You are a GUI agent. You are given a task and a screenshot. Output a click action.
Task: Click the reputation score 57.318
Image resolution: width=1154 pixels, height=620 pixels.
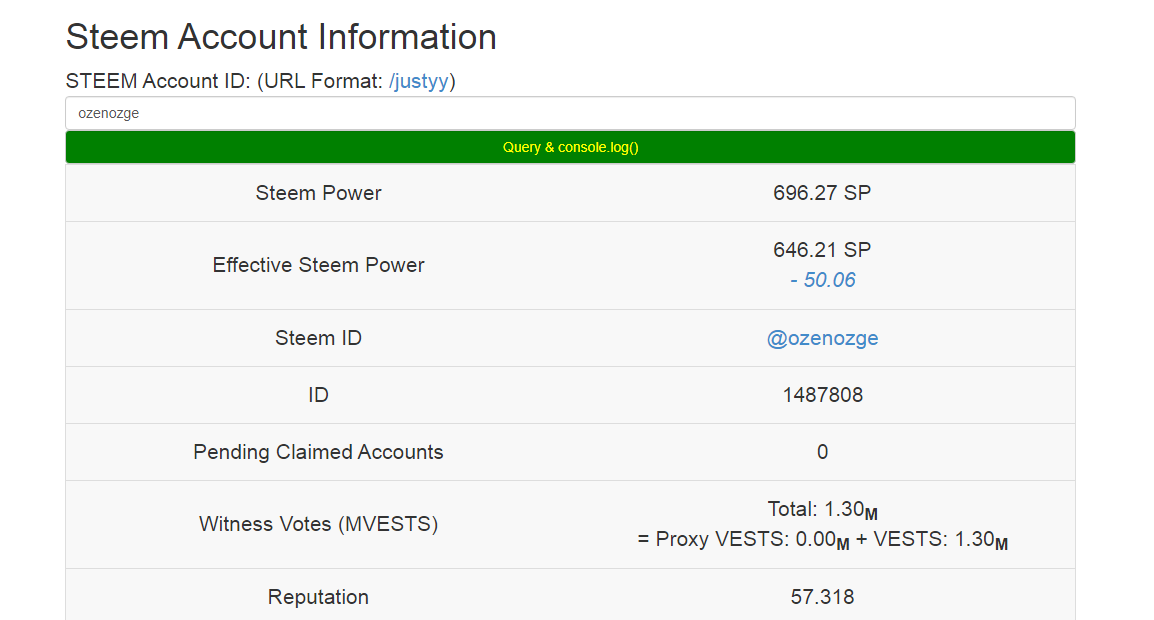[822, 597]
